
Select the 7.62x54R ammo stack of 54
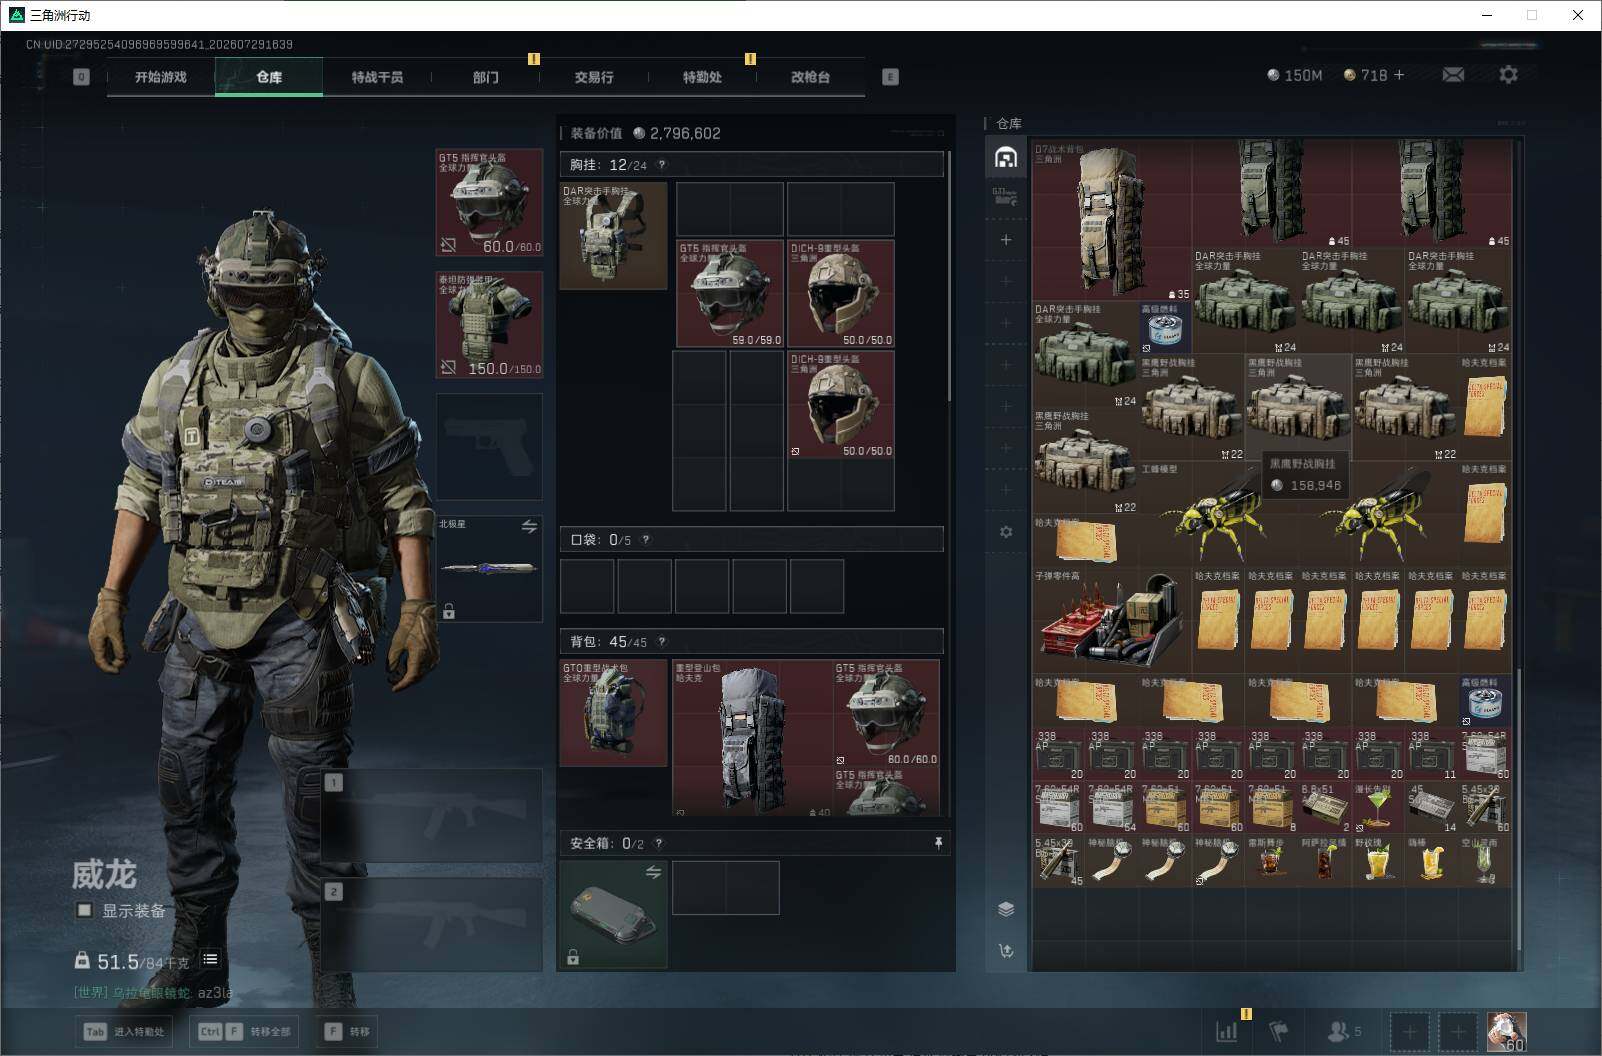(1112, 807)
